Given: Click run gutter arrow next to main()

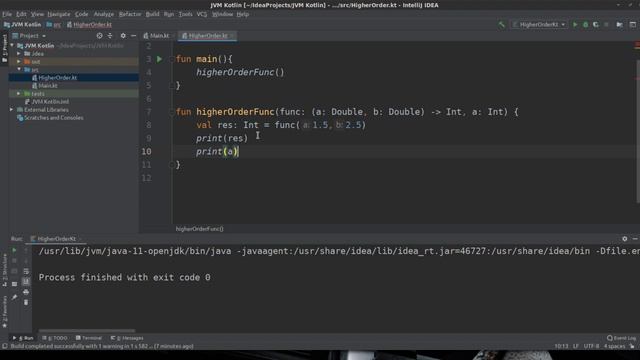Looking at the screenshot, I should tap(159, 59).
